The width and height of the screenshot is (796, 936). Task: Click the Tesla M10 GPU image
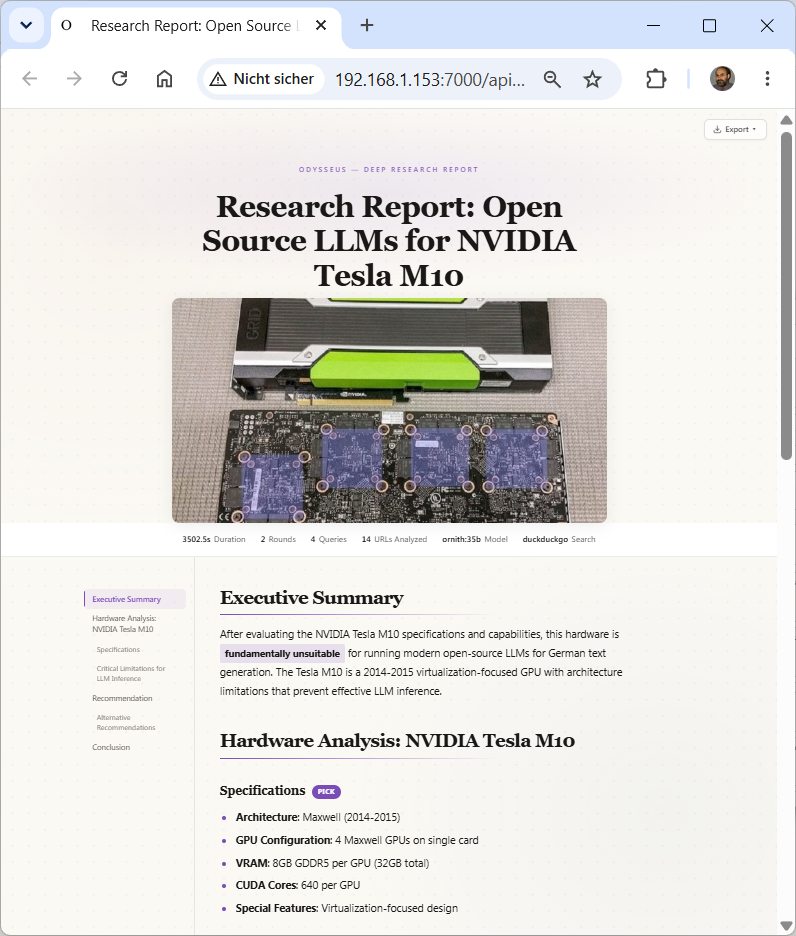(389, 410)
